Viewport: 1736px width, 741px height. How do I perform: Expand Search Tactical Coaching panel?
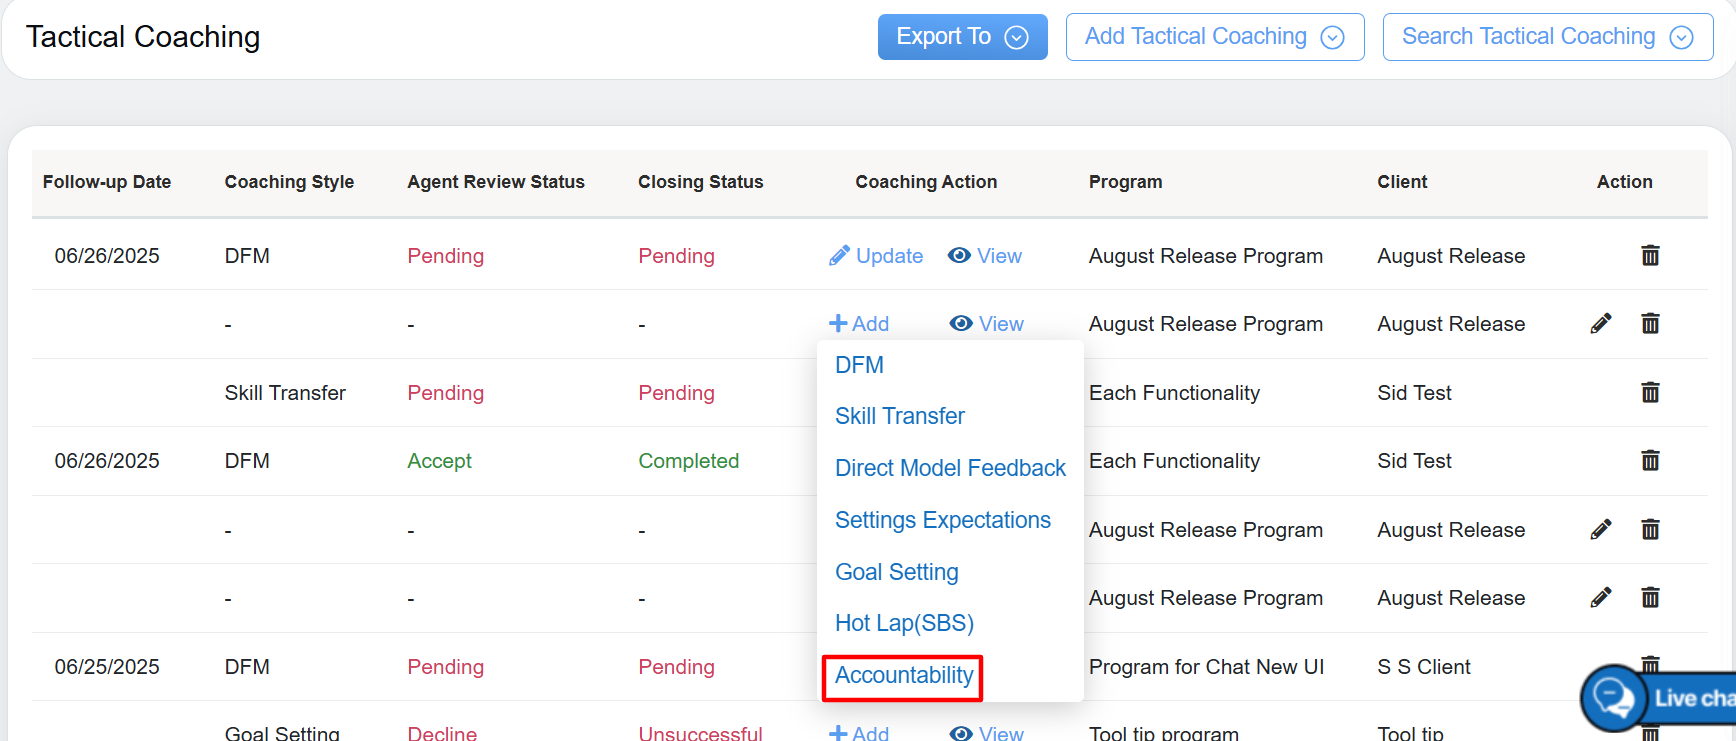[1547, 37]
